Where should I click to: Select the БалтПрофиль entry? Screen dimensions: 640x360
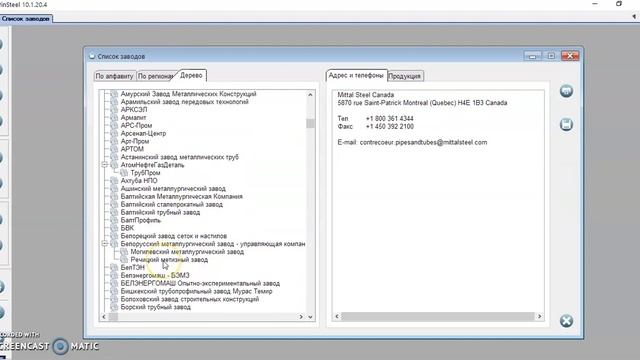(x=141, y=220)
